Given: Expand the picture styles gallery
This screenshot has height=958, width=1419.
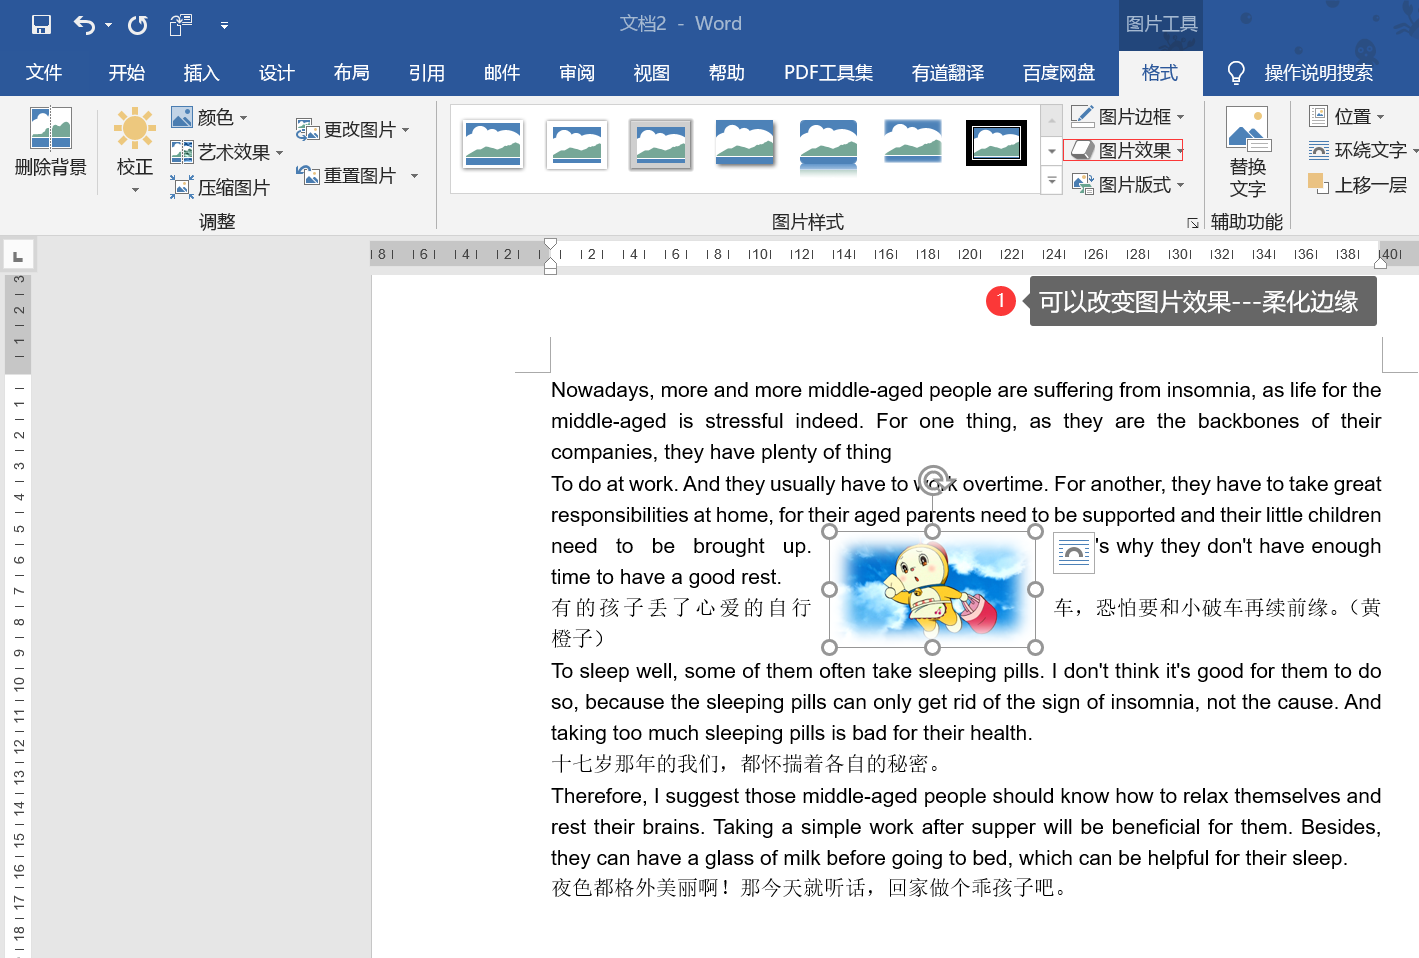Looking at the screenshot, I should (x=1051, y=180).
